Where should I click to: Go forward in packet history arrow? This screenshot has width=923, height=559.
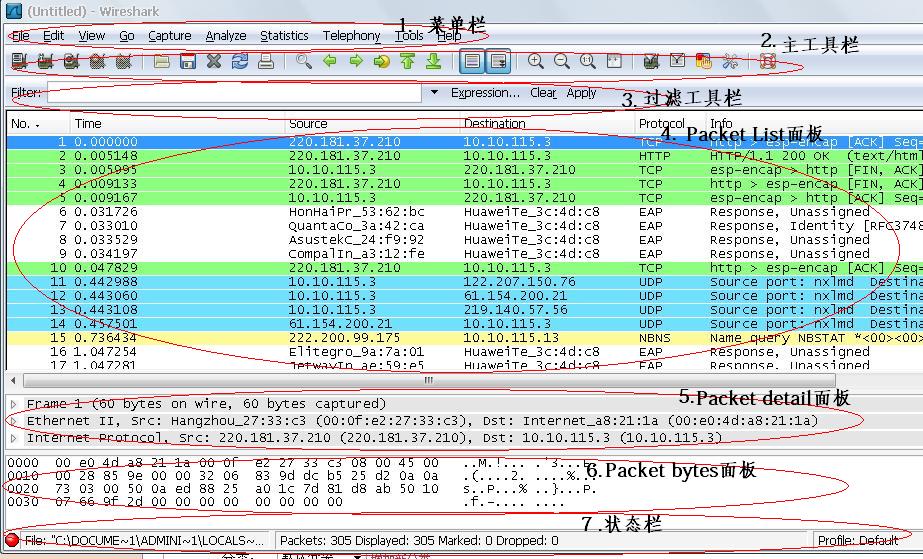(x=356, y=61)
